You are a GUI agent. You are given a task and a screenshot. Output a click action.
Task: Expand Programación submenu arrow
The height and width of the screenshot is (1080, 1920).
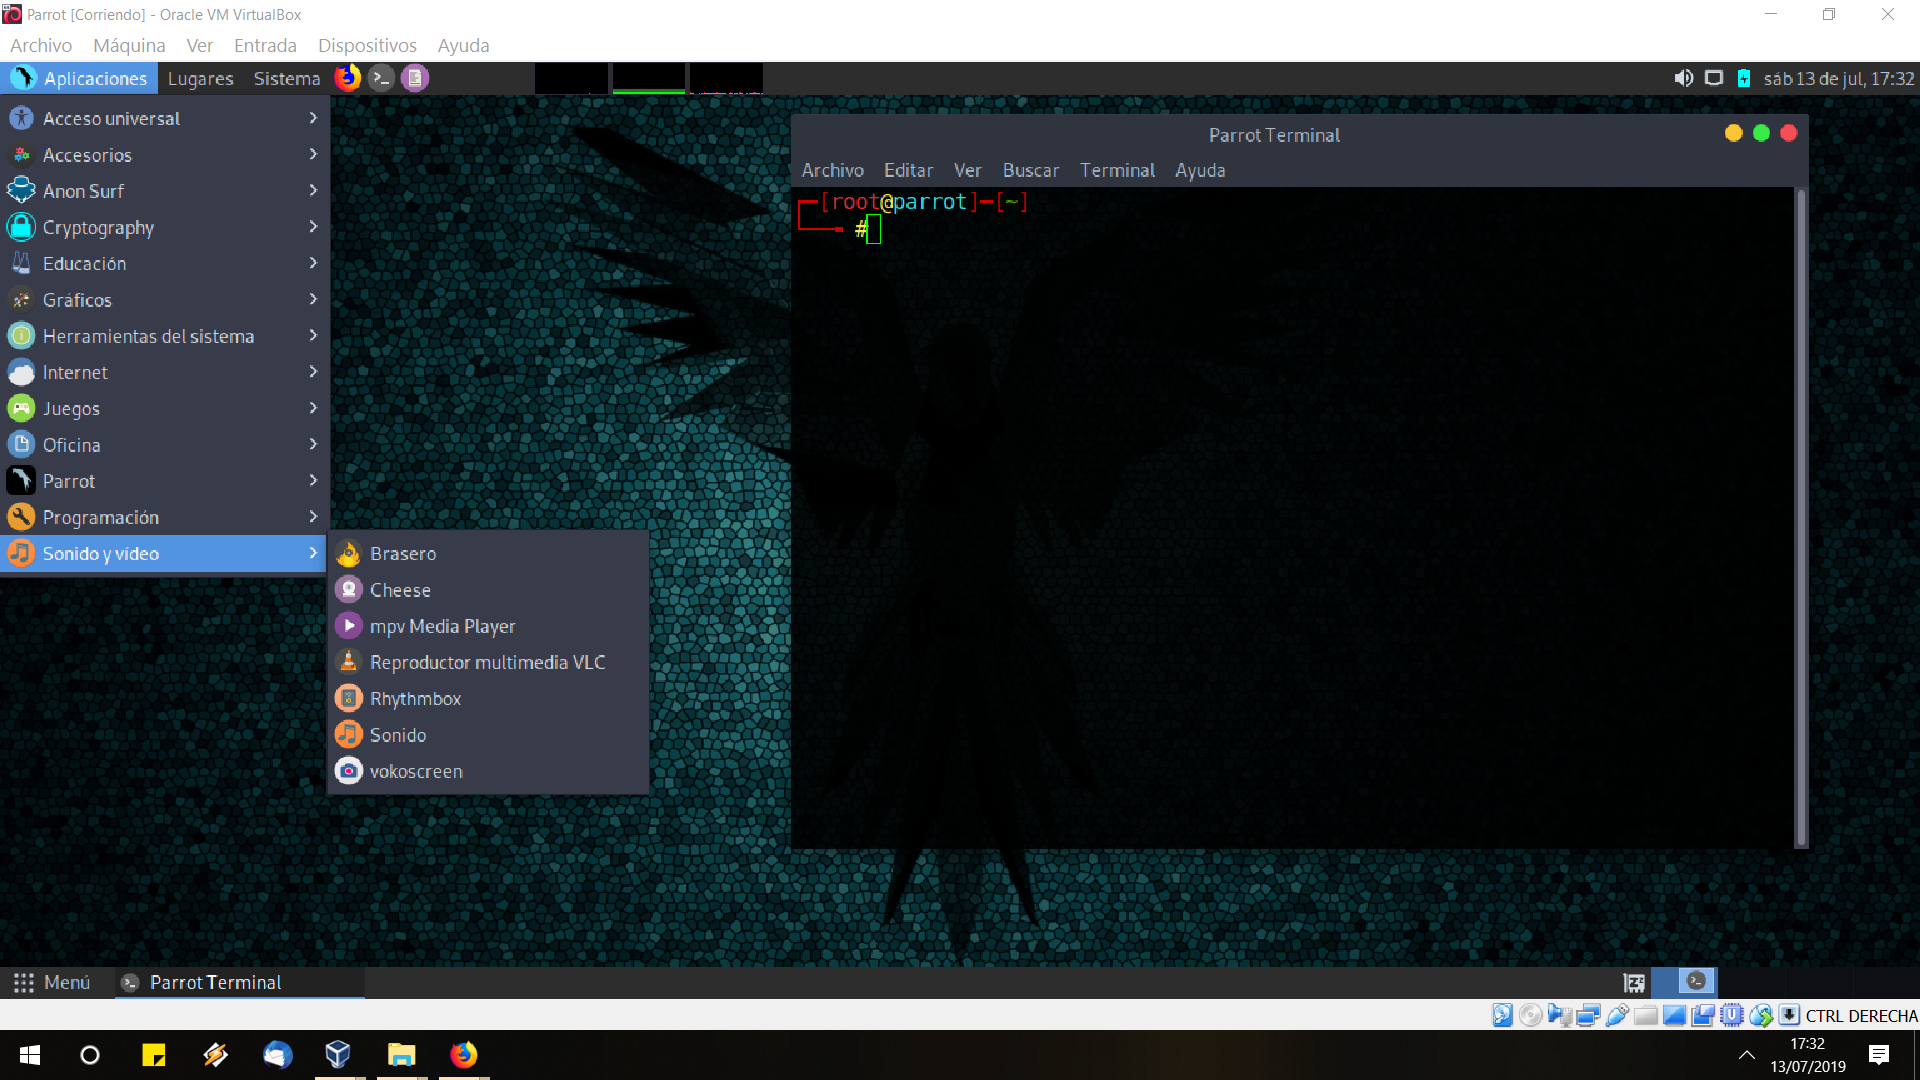313,517
